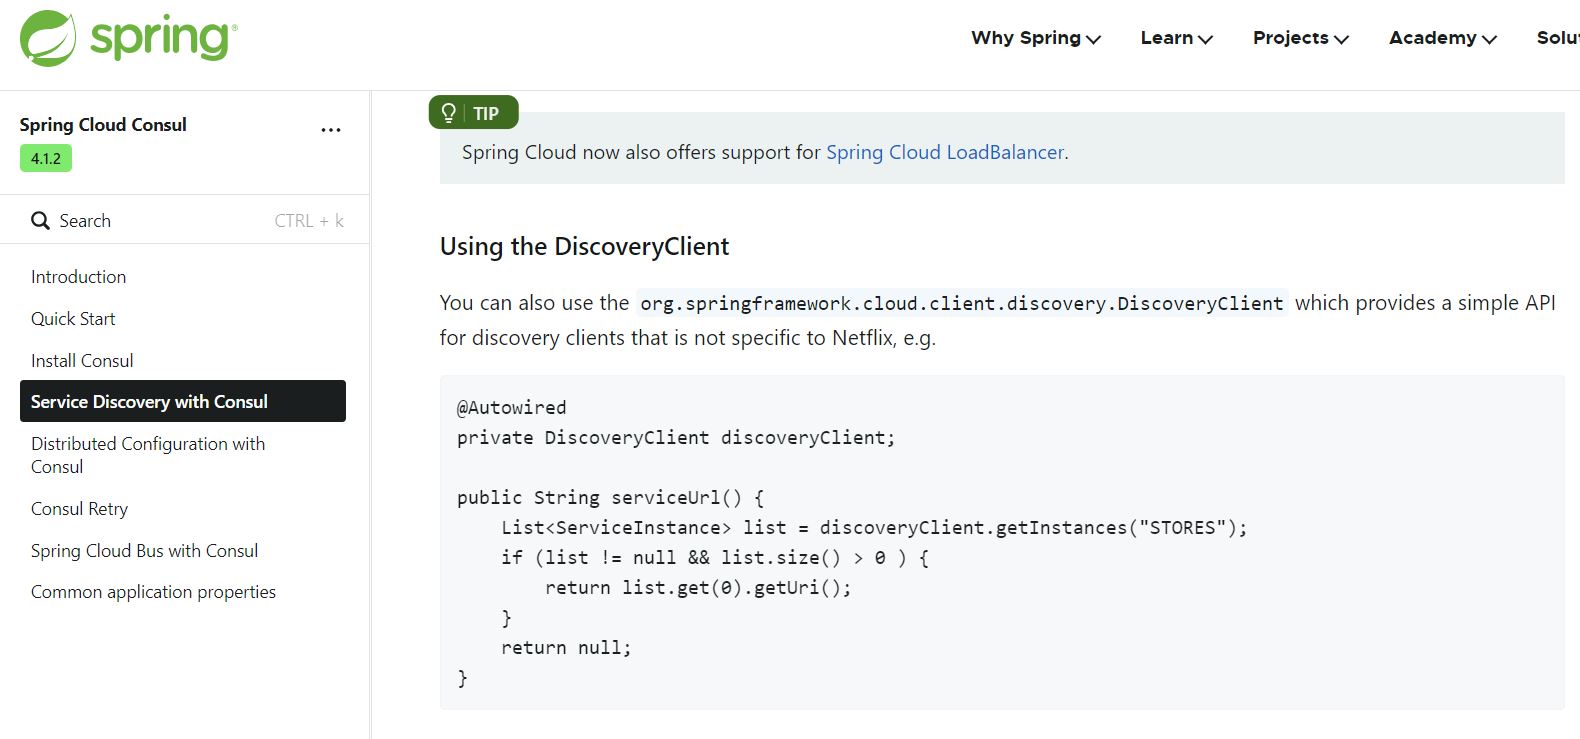Open the Academy dropdown menu

point(1442,38)
